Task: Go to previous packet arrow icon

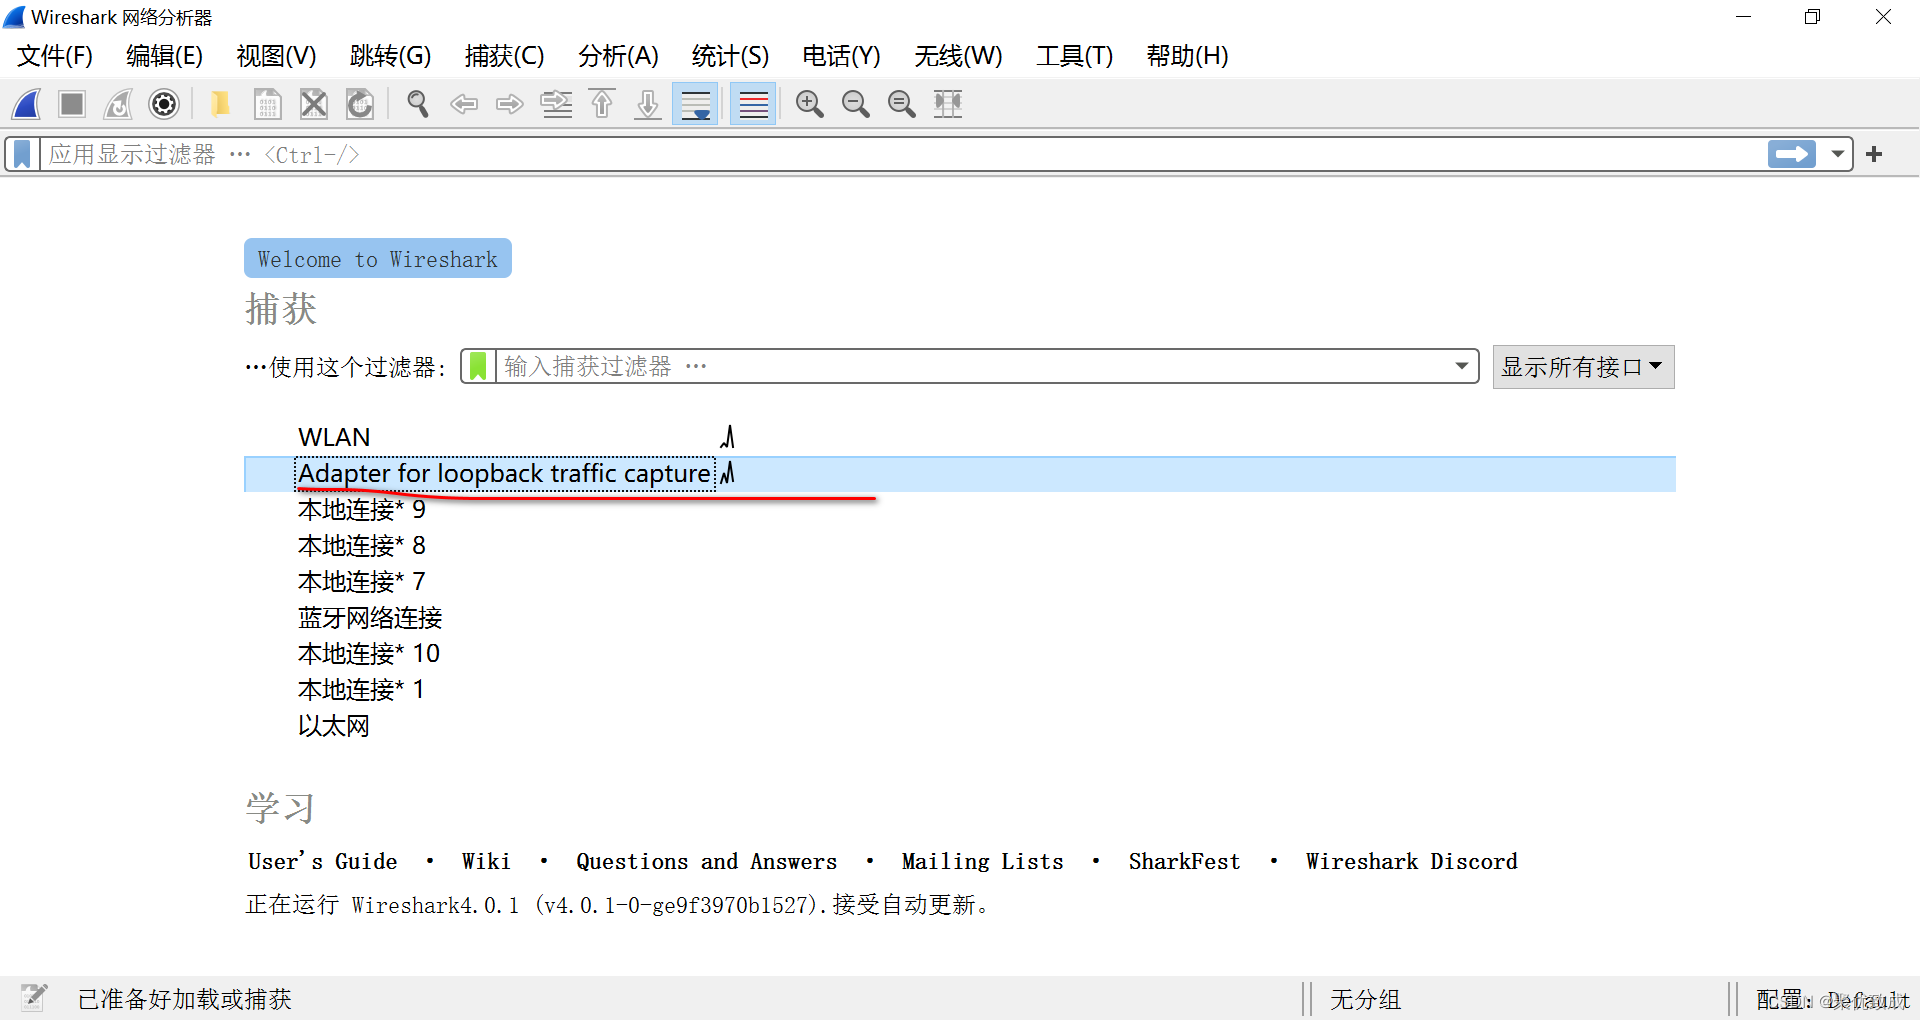Action: (464, 104)
